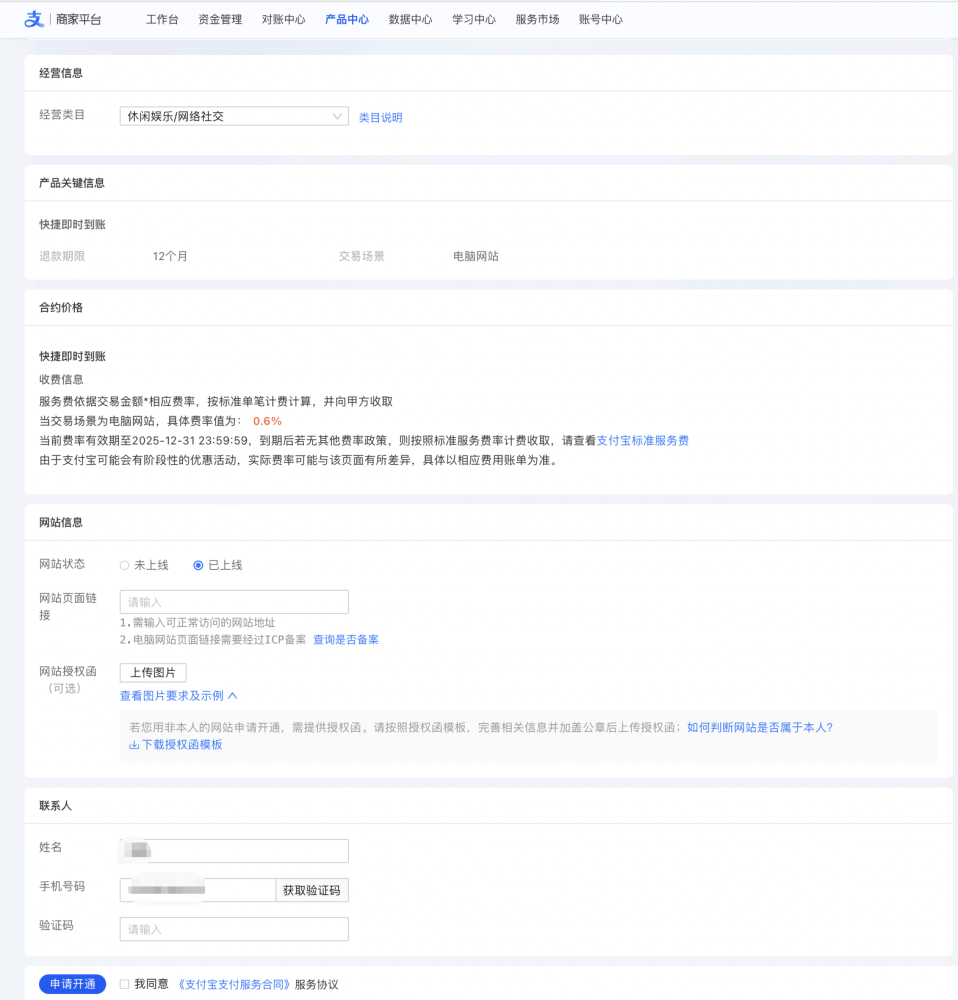Viewport: 958px width, 1000px height.
Task: Focus the 验证码 input field
Action: pos(233,929)
